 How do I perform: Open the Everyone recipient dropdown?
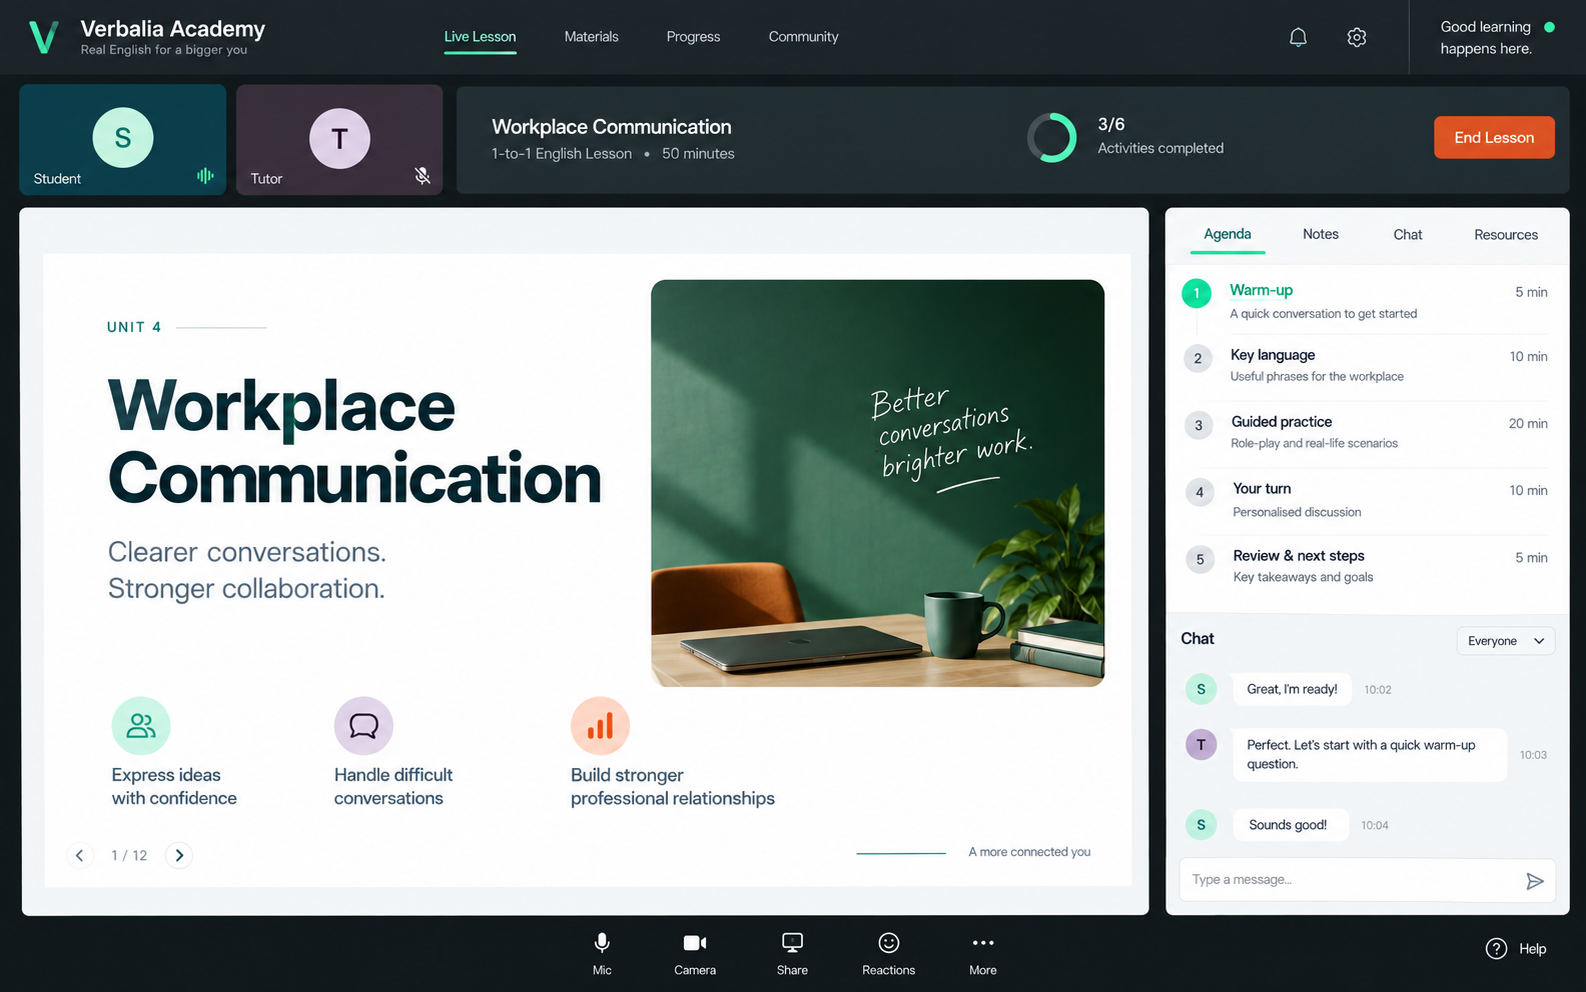(1506, 641)
